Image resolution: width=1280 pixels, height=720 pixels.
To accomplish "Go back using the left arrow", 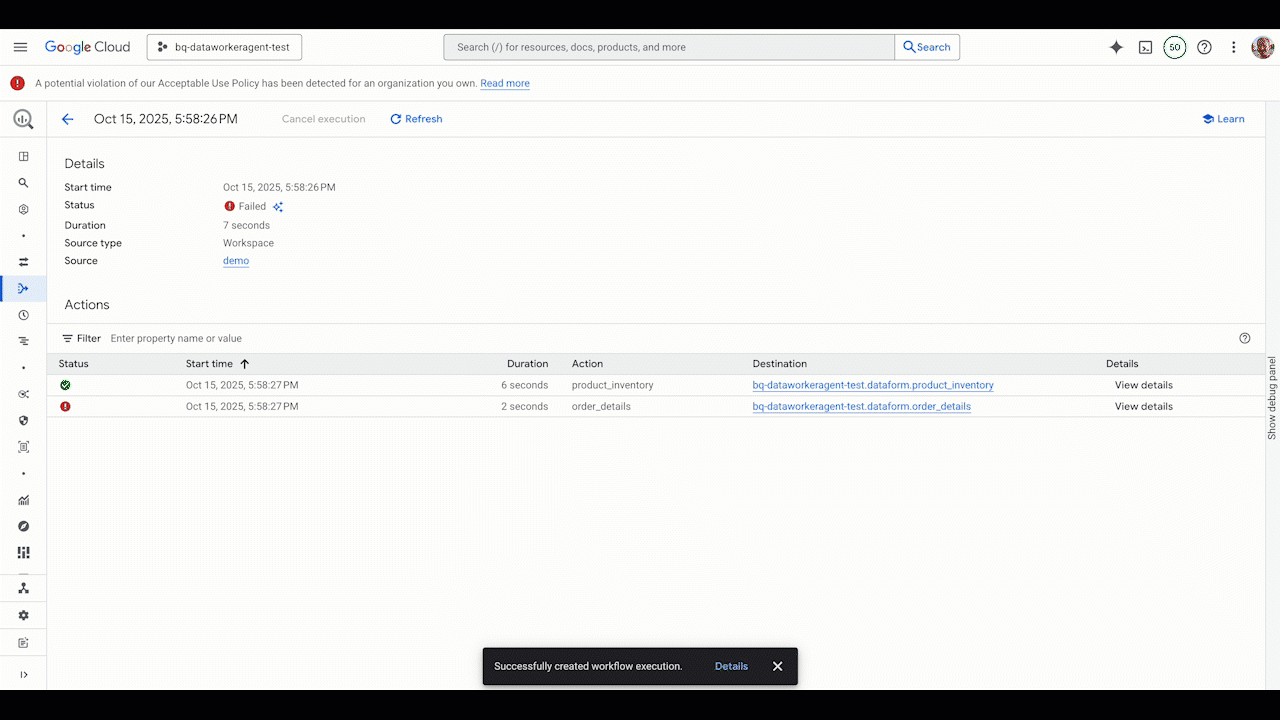I will (x=68, y=119).
